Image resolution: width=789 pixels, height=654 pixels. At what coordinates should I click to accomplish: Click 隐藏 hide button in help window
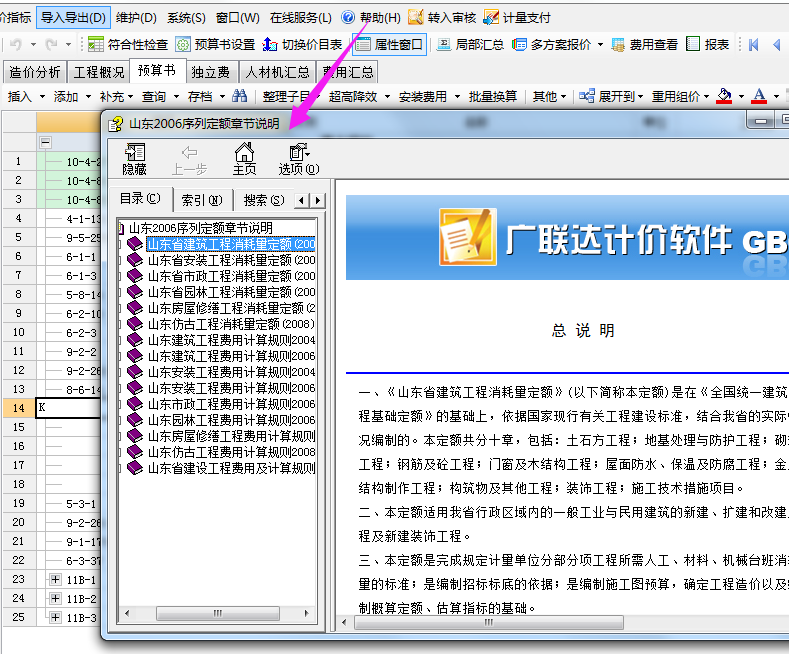tap(134, 159)
